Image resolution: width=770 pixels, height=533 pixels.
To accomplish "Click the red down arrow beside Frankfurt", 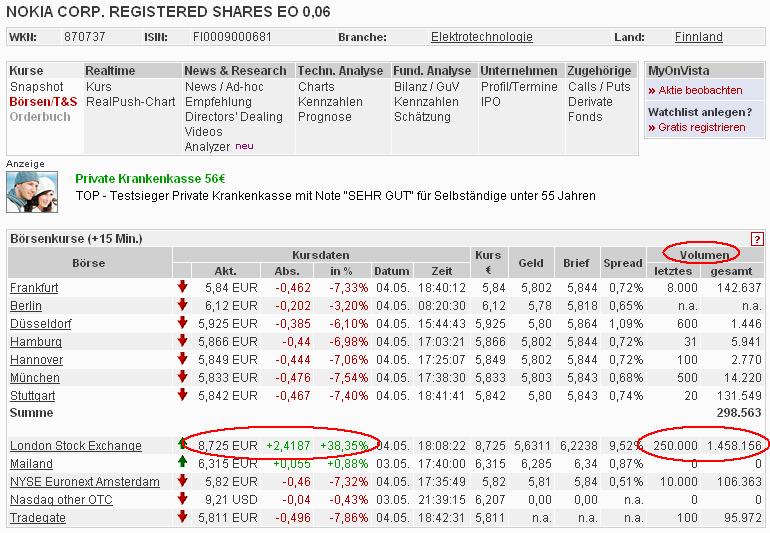I will coord(182,288).
